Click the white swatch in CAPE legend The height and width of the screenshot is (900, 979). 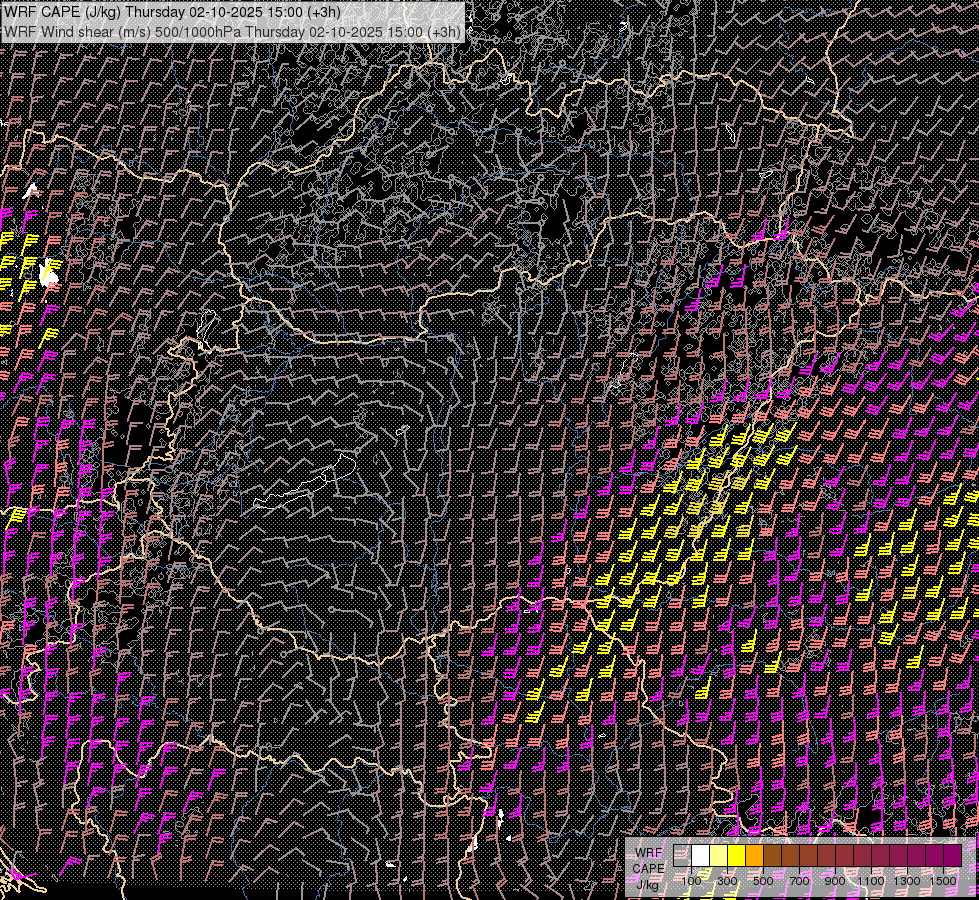700,856
